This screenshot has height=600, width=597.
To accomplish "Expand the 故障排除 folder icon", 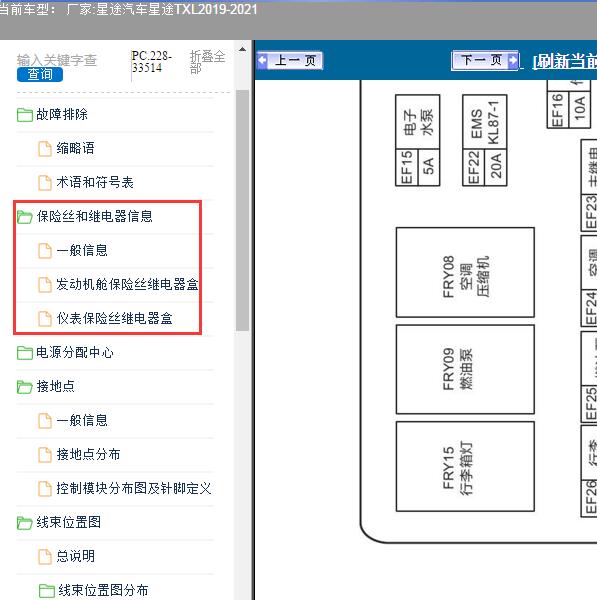I will coord(24,114).
